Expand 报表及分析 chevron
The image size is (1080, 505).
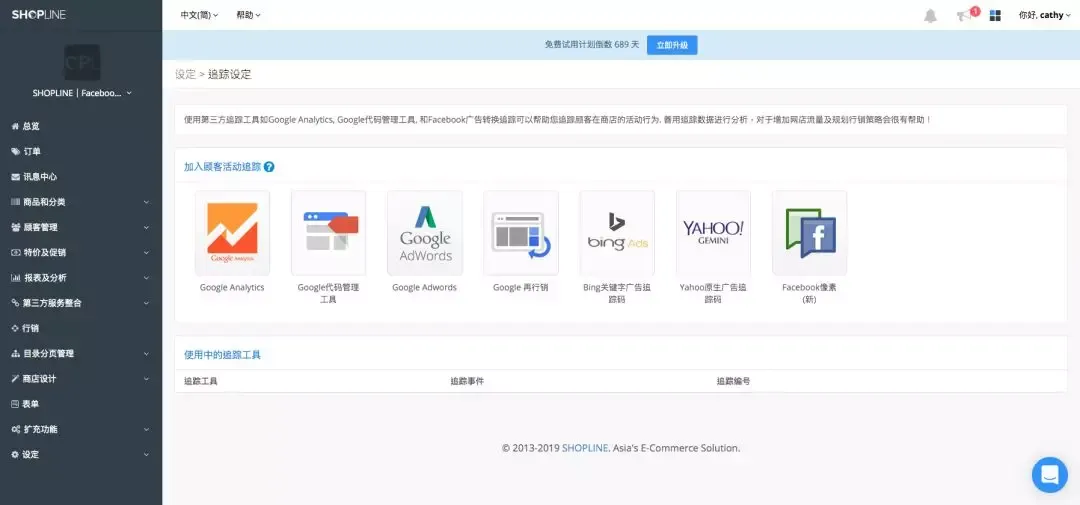(146, 278)
